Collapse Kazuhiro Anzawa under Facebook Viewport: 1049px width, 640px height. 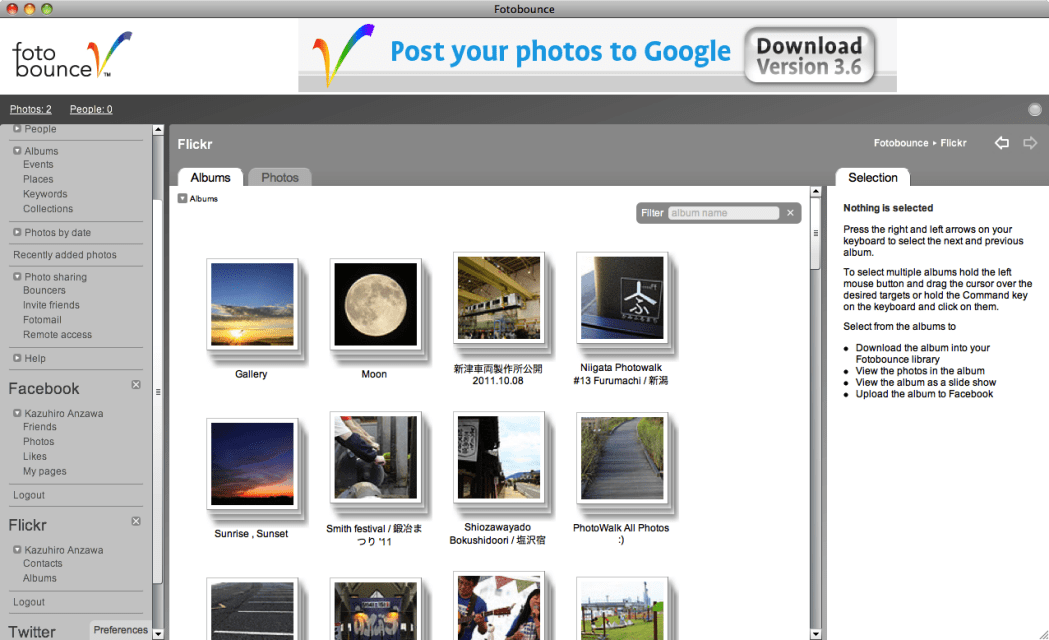17,413
